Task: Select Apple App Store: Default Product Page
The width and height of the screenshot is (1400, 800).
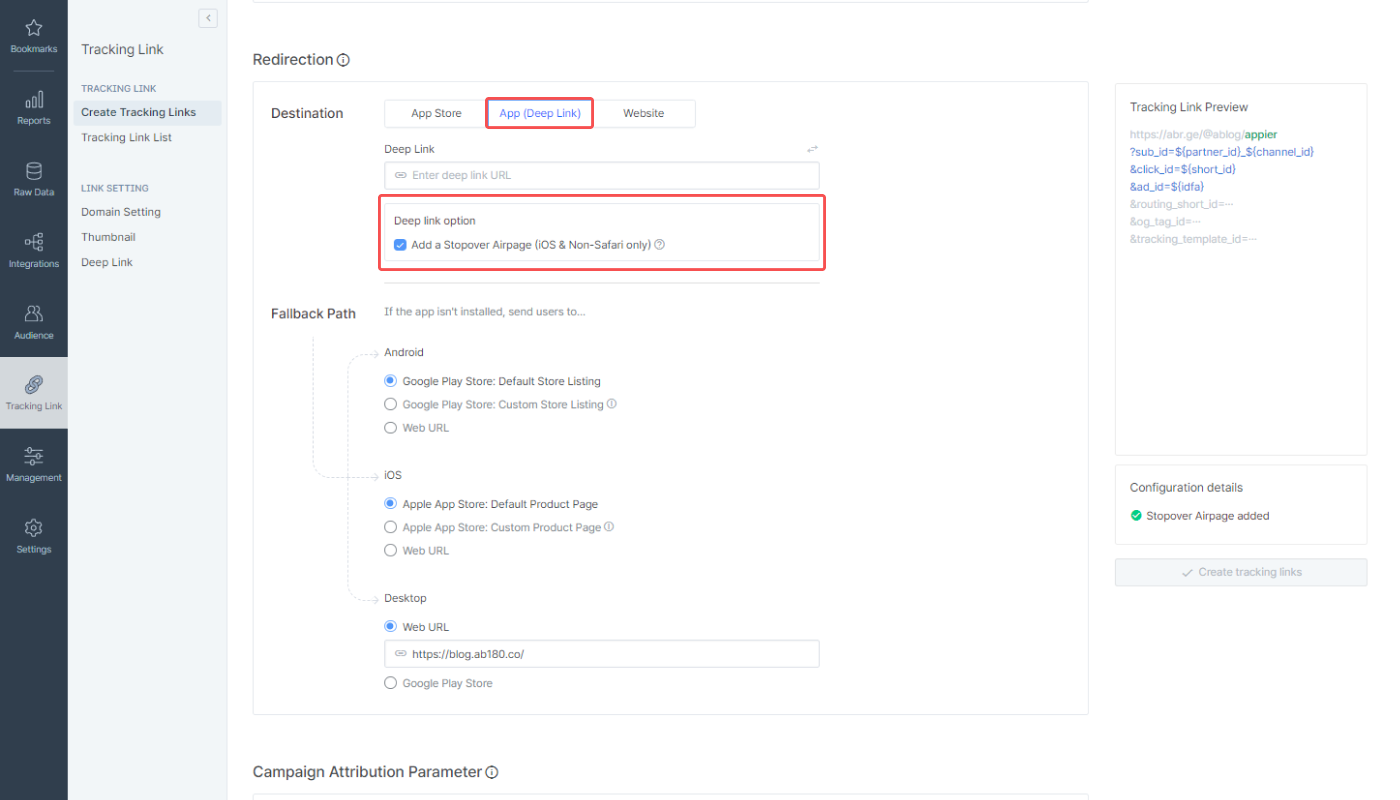Action: 391,504
